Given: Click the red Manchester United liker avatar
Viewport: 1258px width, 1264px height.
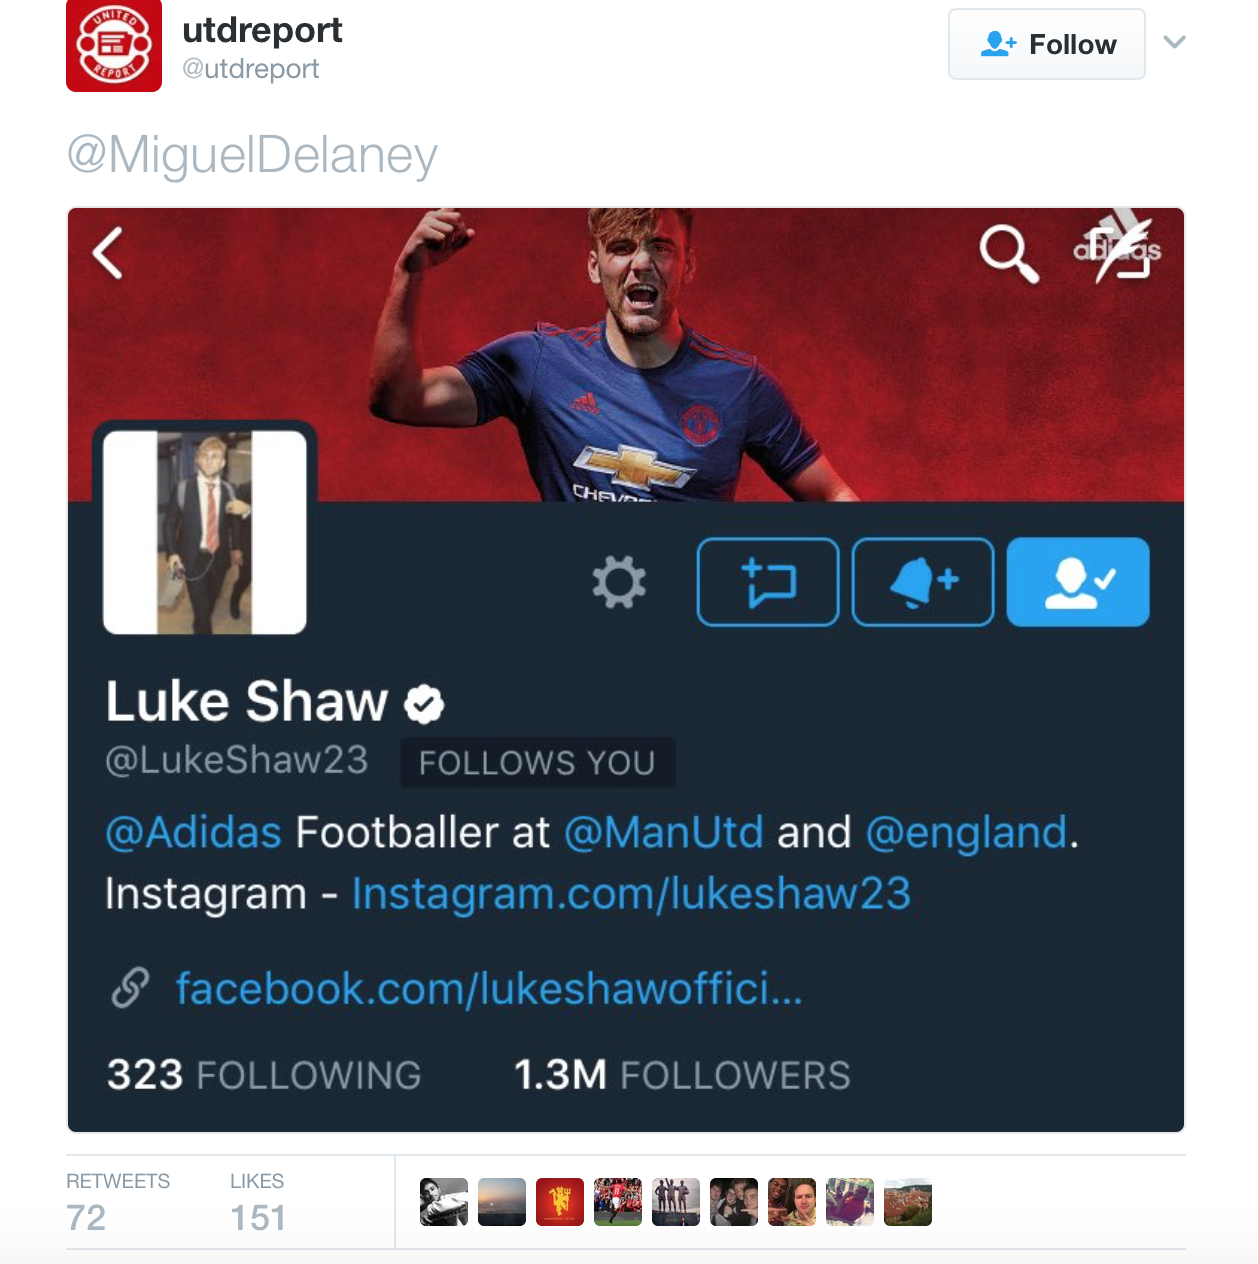Looking at the screenshot, I should pyautogui.click(x=560, y=1202).
